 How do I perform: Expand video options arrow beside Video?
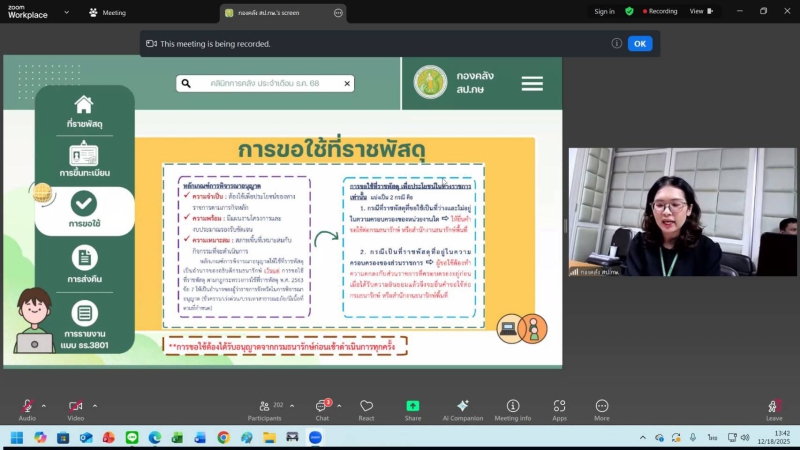point(95,406)
